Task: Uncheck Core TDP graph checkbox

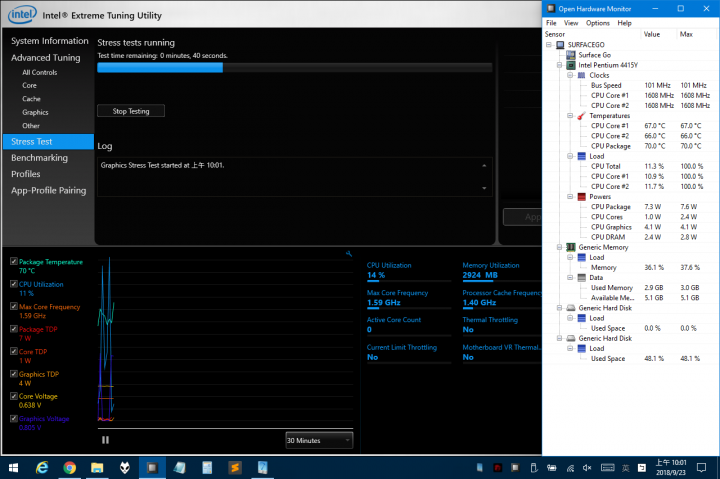Action: tap(14, 351)
